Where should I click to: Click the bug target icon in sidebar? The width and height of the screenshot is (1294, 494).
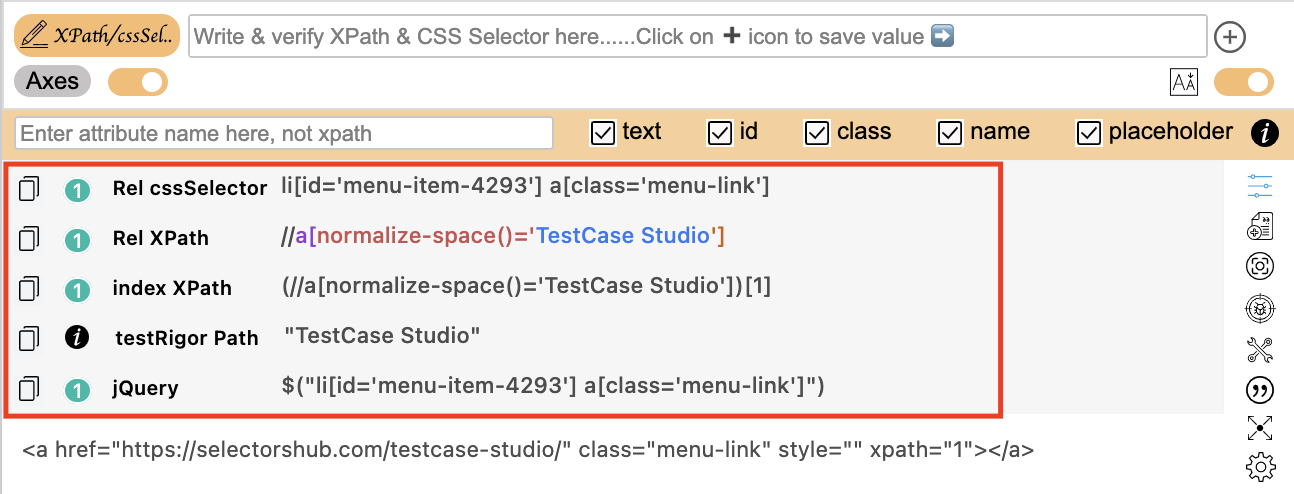tap(1260, 308)
